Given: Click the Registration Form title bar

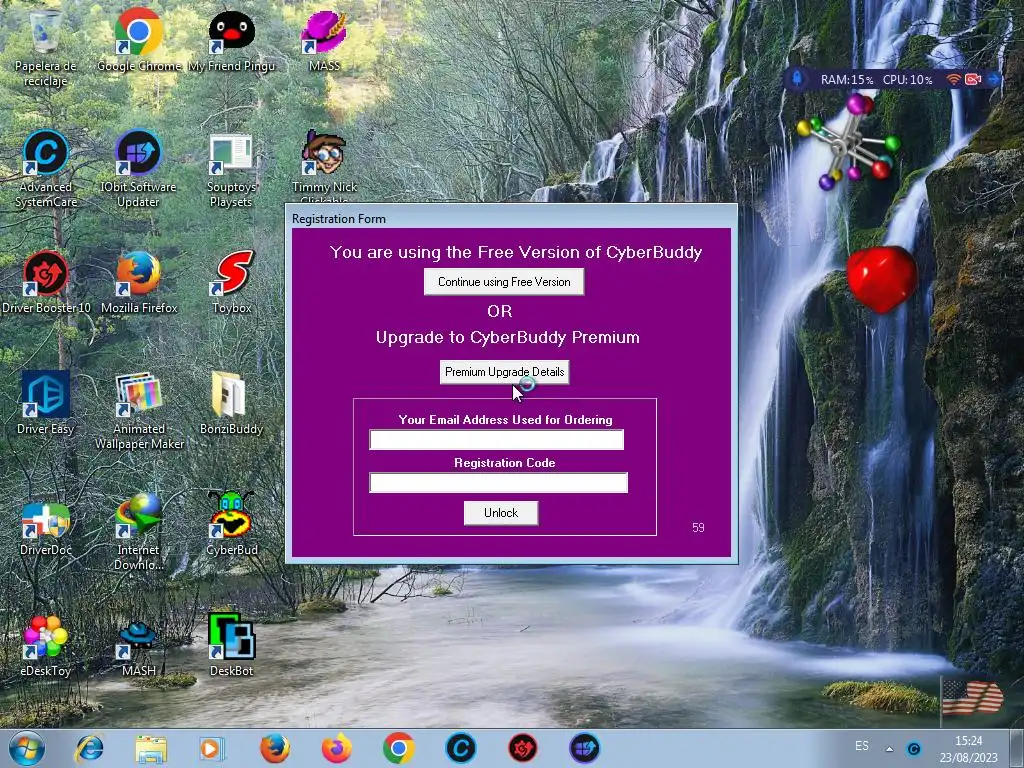Looking at the screenshot, I should (x=511, y=218).
